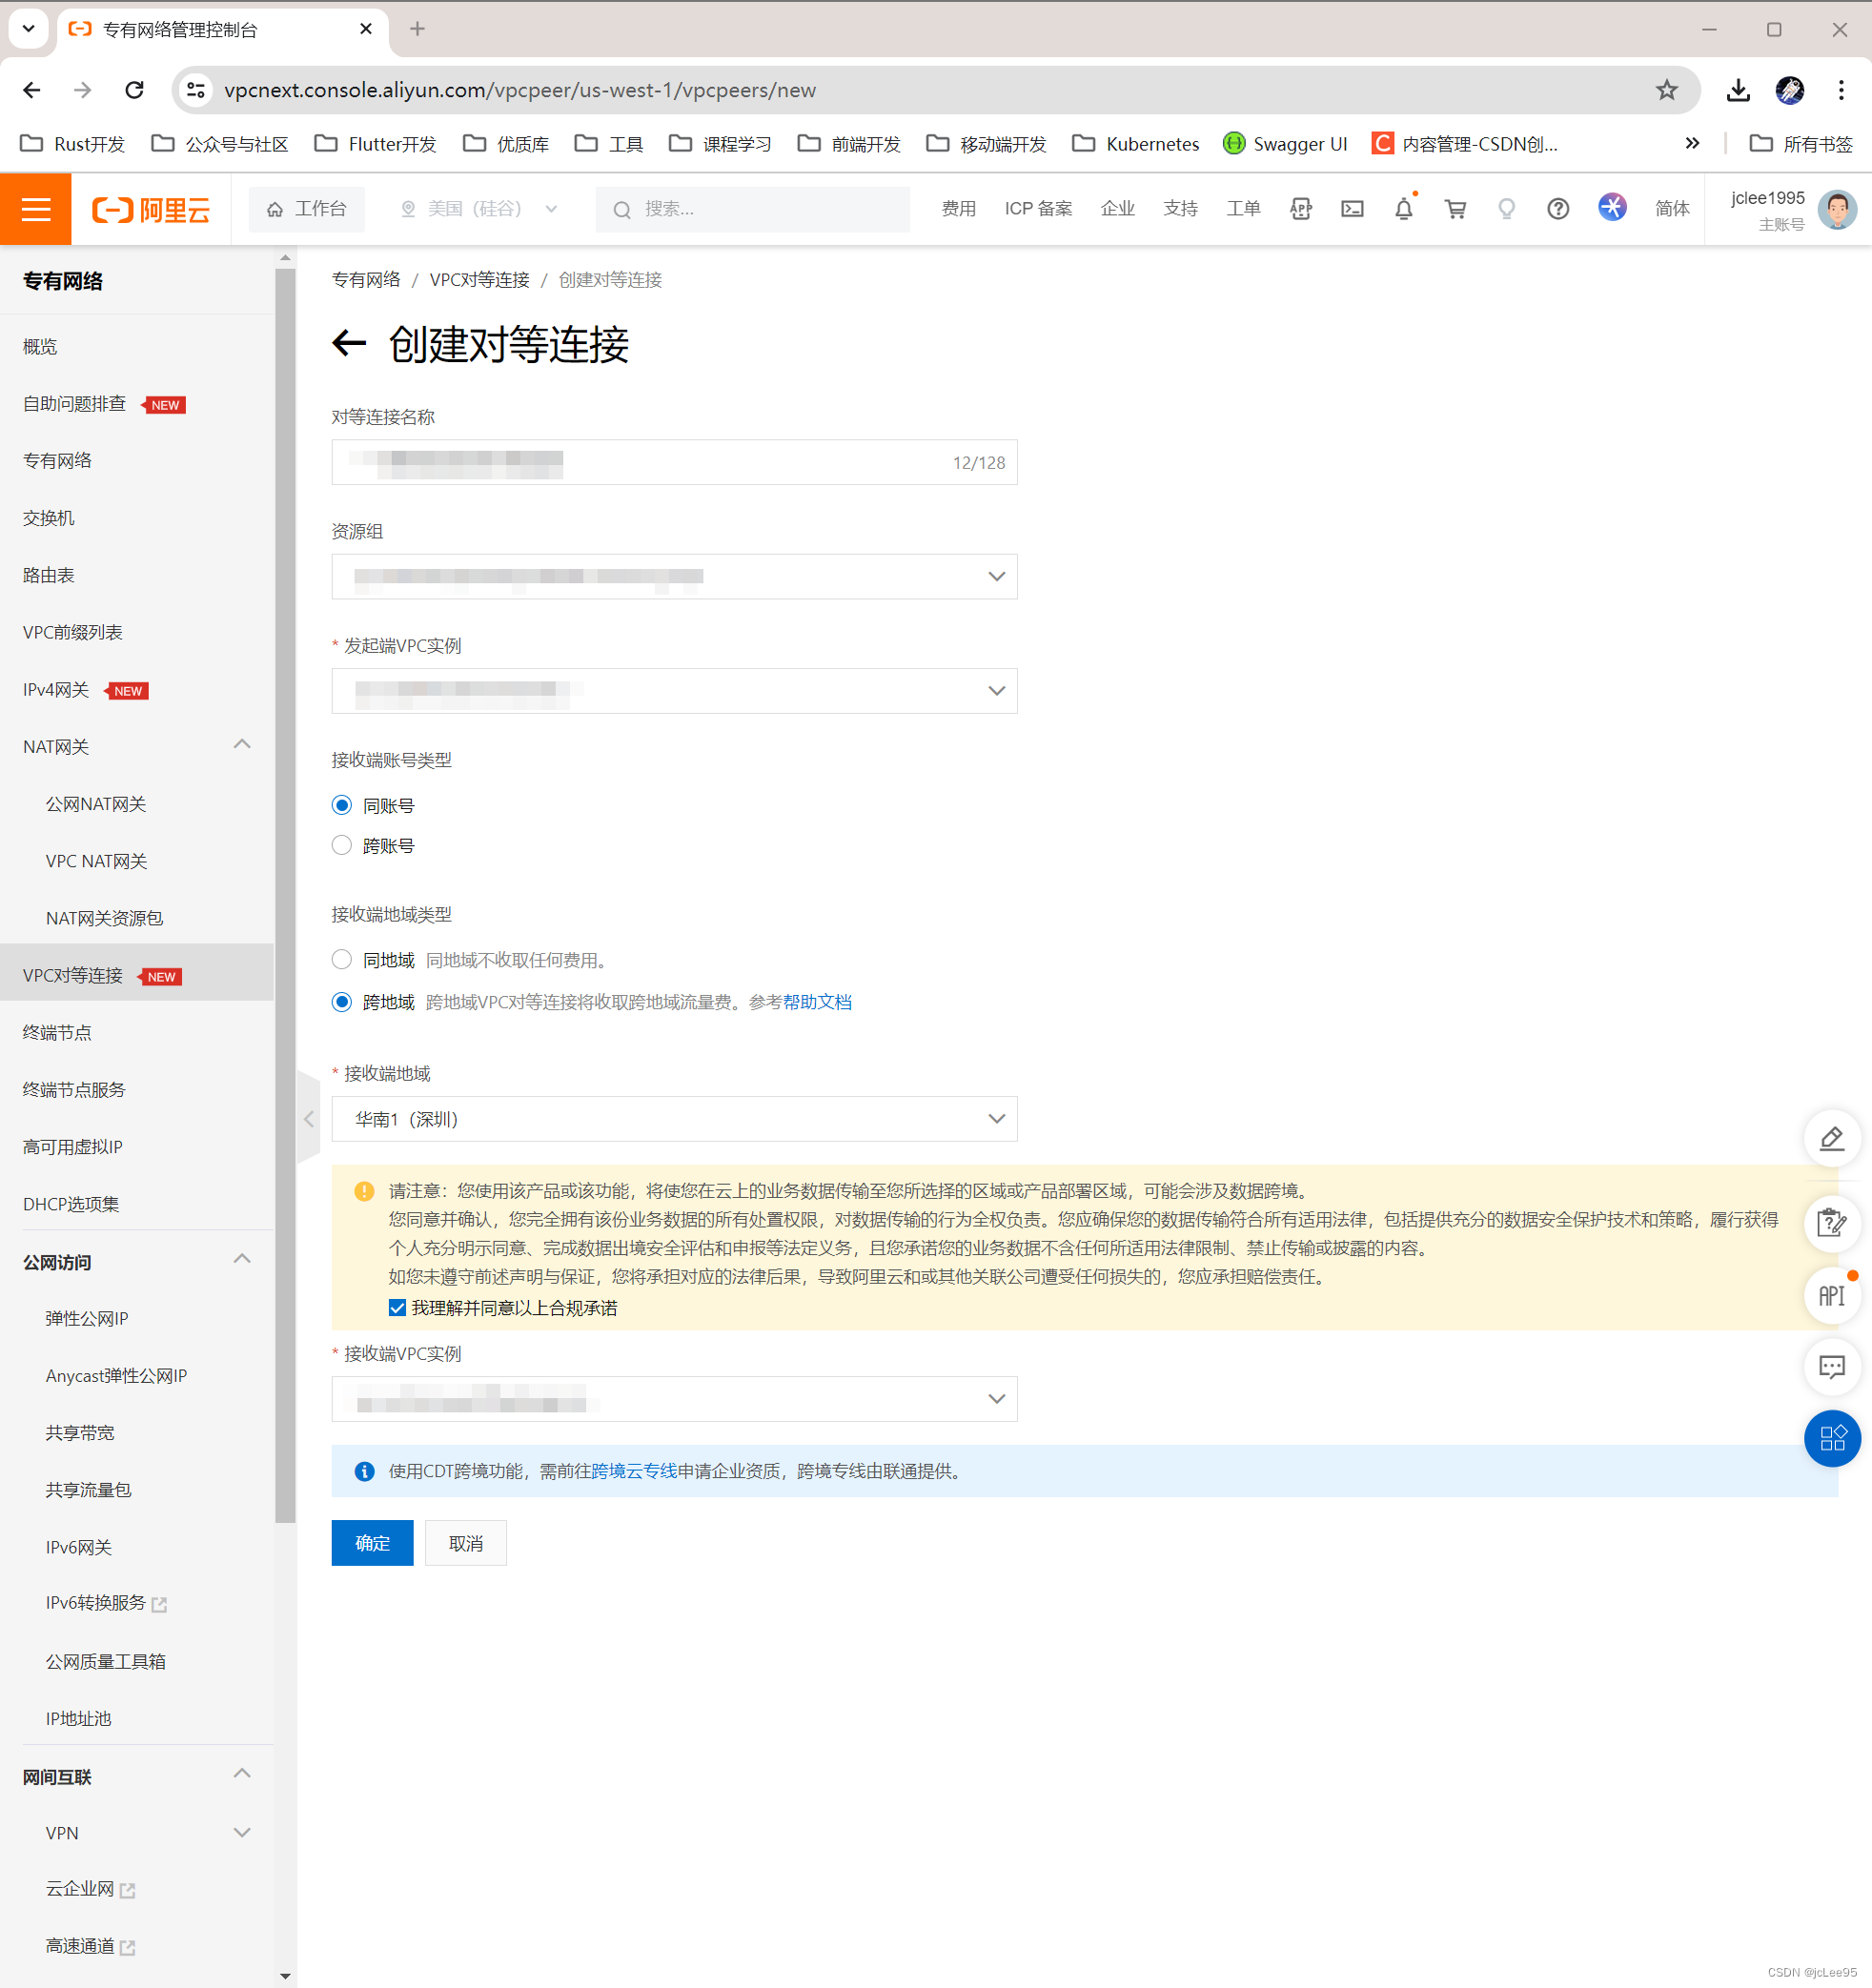1872x1988 pixels.
Task: Click the blue floating apps grid icon
Action: tap(1832, 1438)
